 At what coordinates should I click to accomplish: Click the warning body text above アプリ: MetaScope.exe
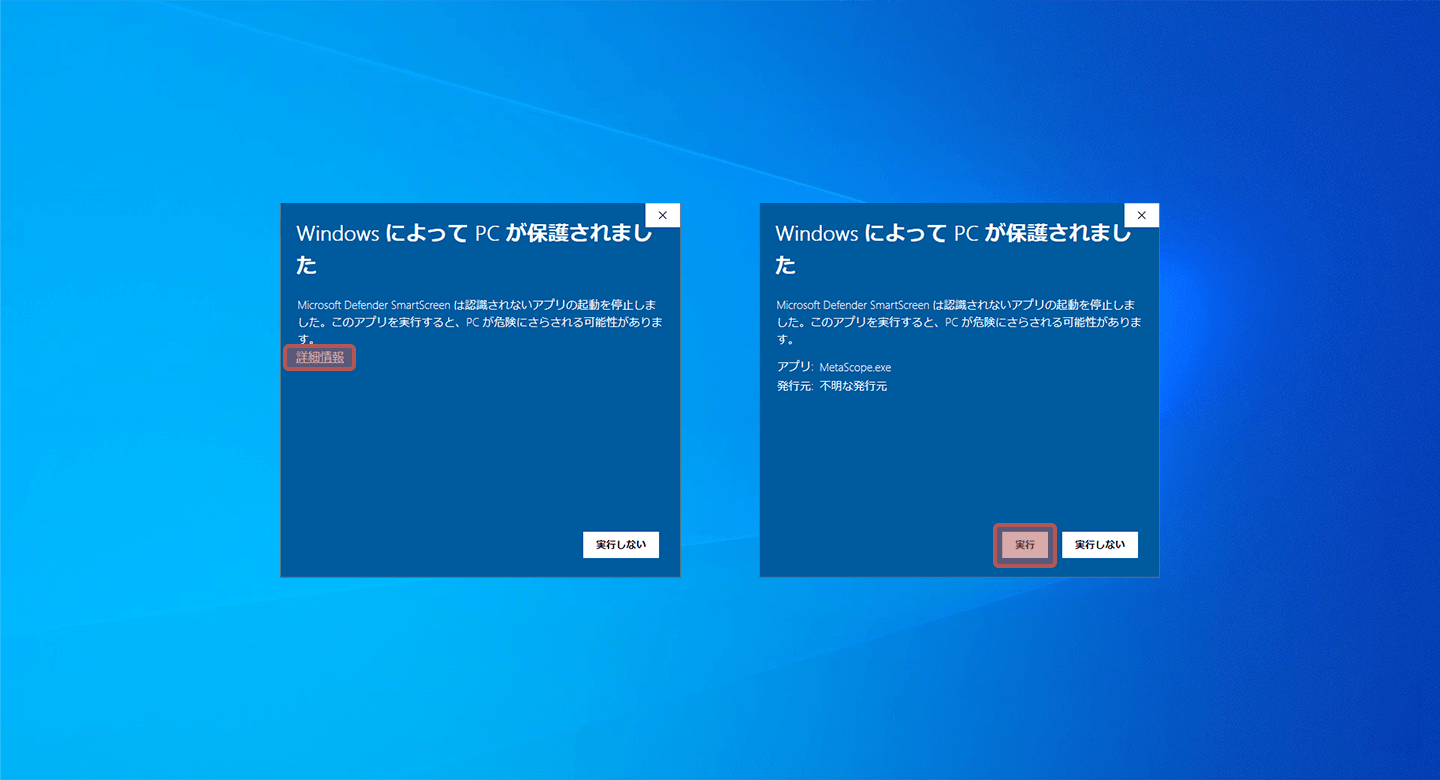click(959, 322)
